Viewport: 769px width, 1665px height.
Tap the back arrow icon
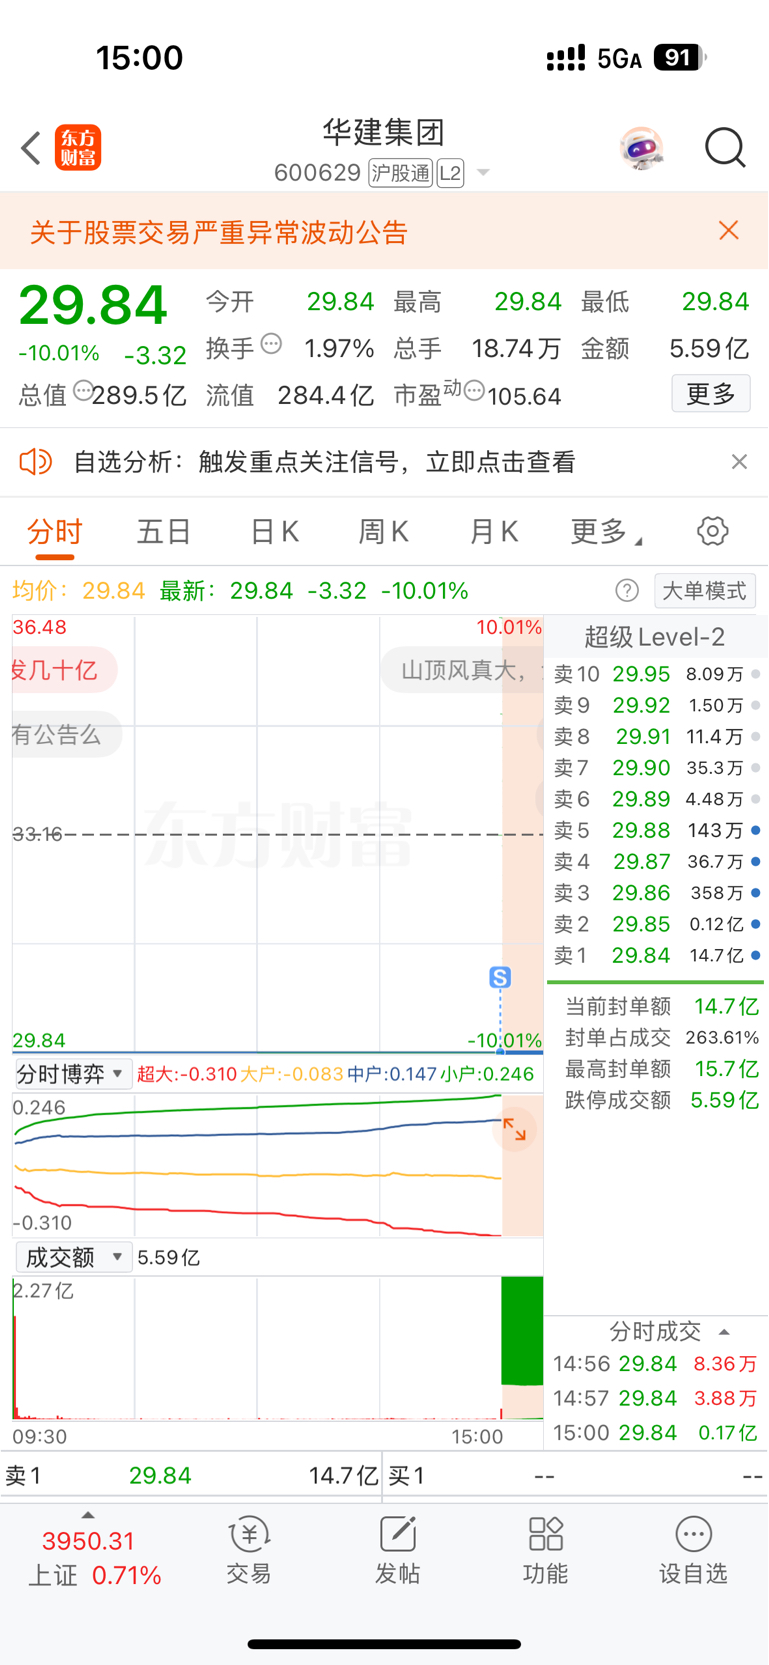(31, 148)
